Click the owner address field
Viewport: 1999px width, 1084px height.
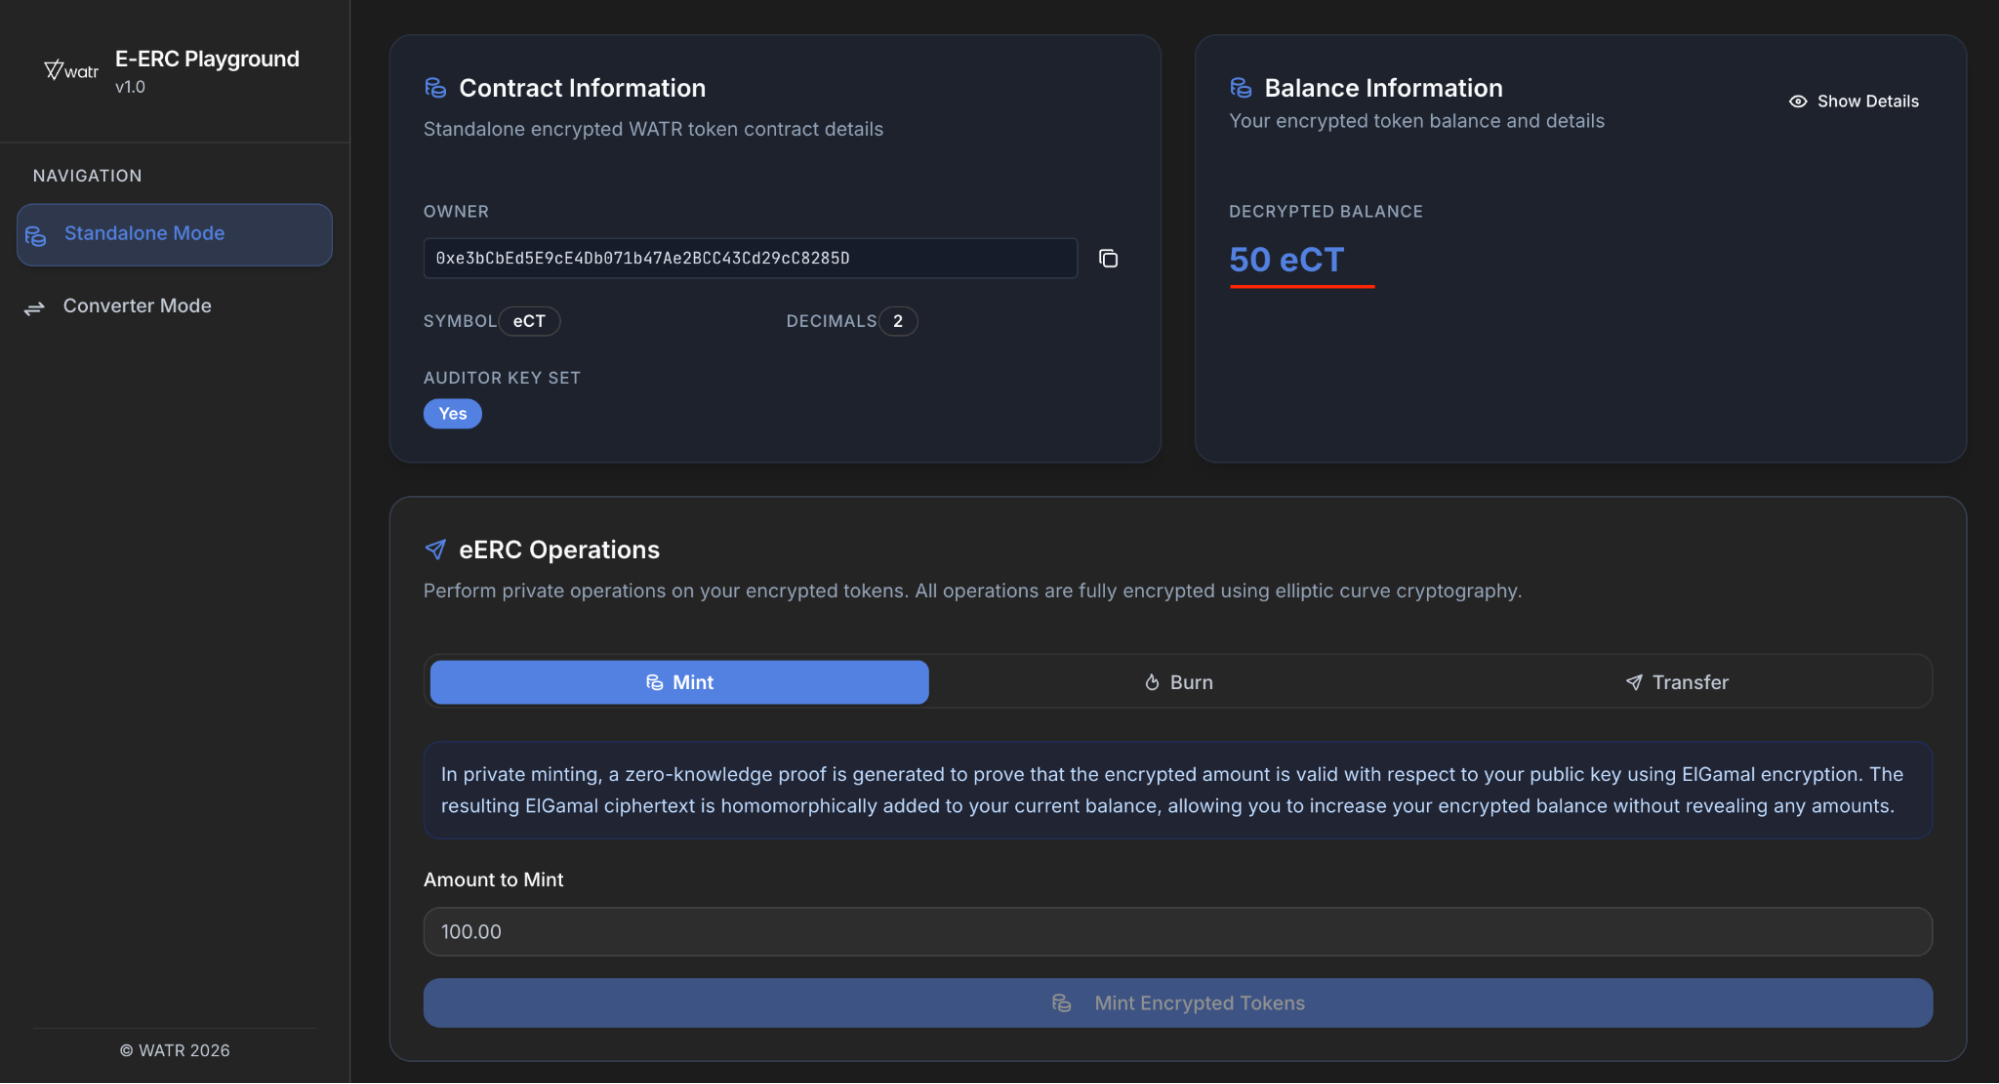[749, 258]
